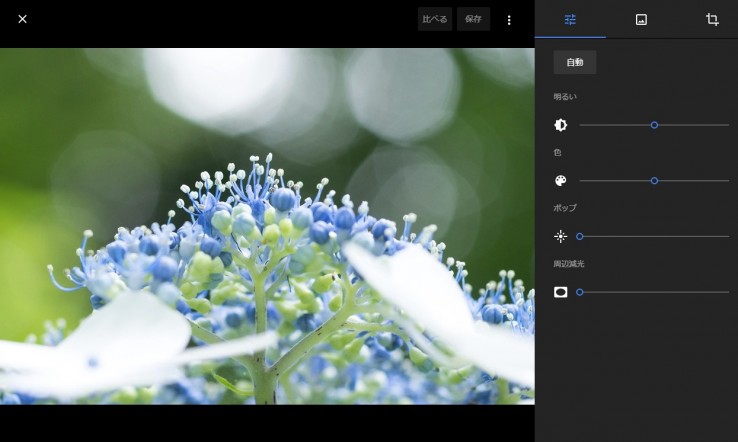The height and width of the screenshot is (442, 738).
Task: Open the filters tab with image icon
Action: click(x=641, y=20)
